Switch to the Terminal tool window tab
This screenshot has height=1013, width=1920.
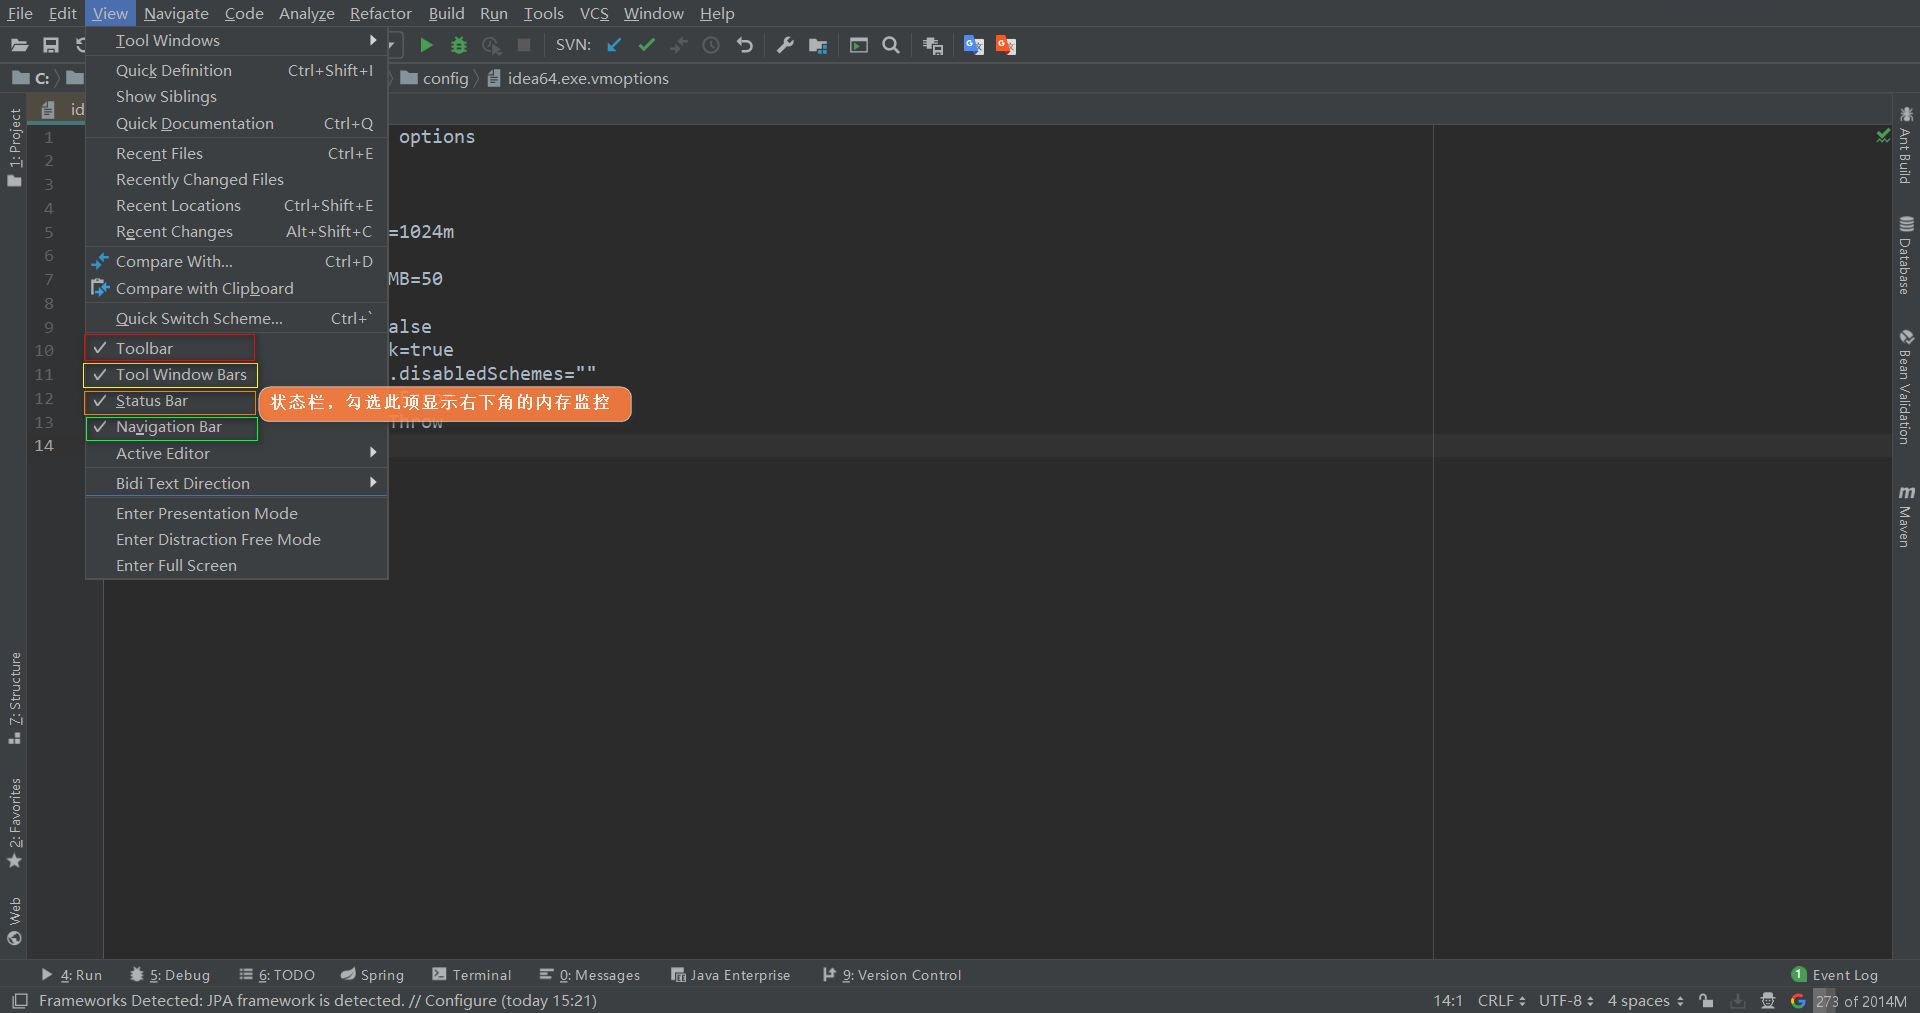click(472, 975)
